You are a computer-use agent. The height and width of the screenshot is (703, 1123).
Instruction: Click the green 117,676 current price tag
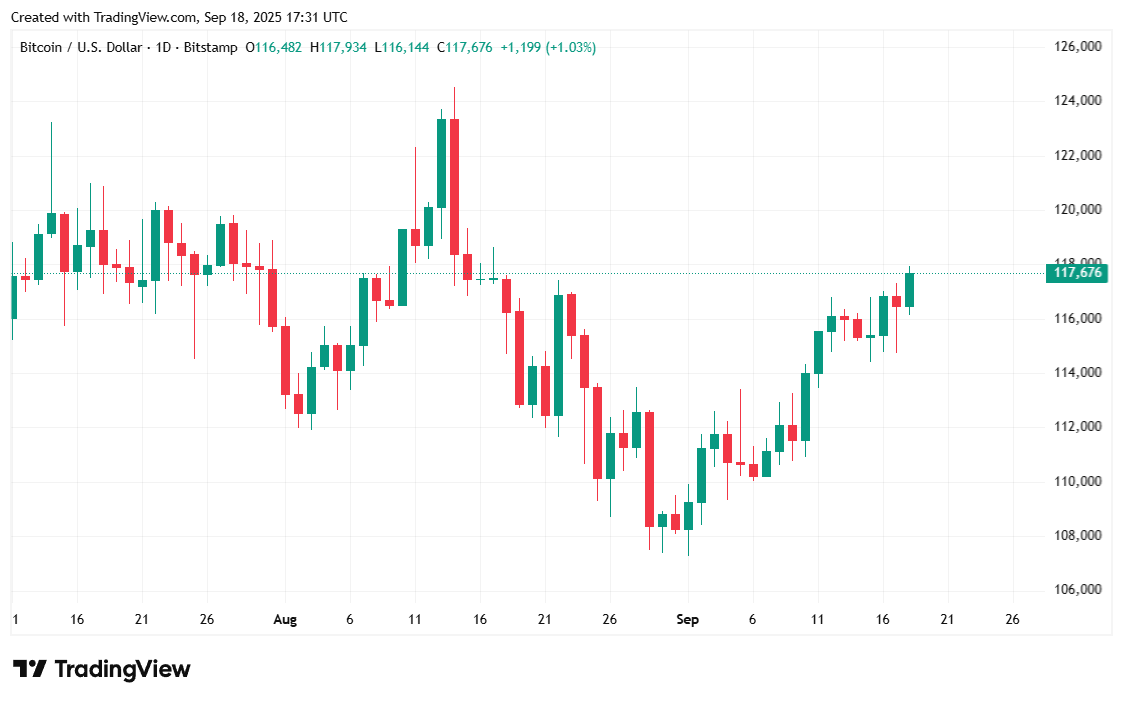(x=1078, y=273)
